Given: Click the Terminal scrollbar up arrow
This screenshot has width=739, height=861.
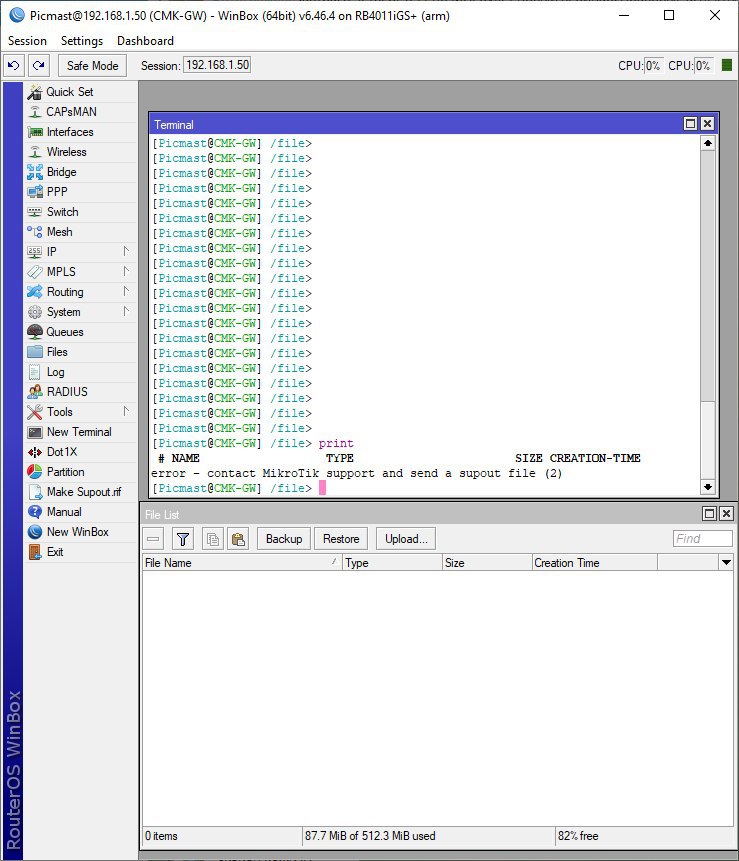Looking at the screenshot, I should [x=708, y=143].
